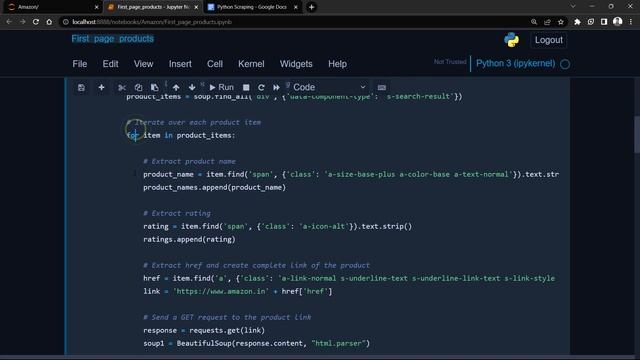This screenshot has width=640, height=360.
Task: Click the 'for item in product_items:' line
Action: (180, 136)
